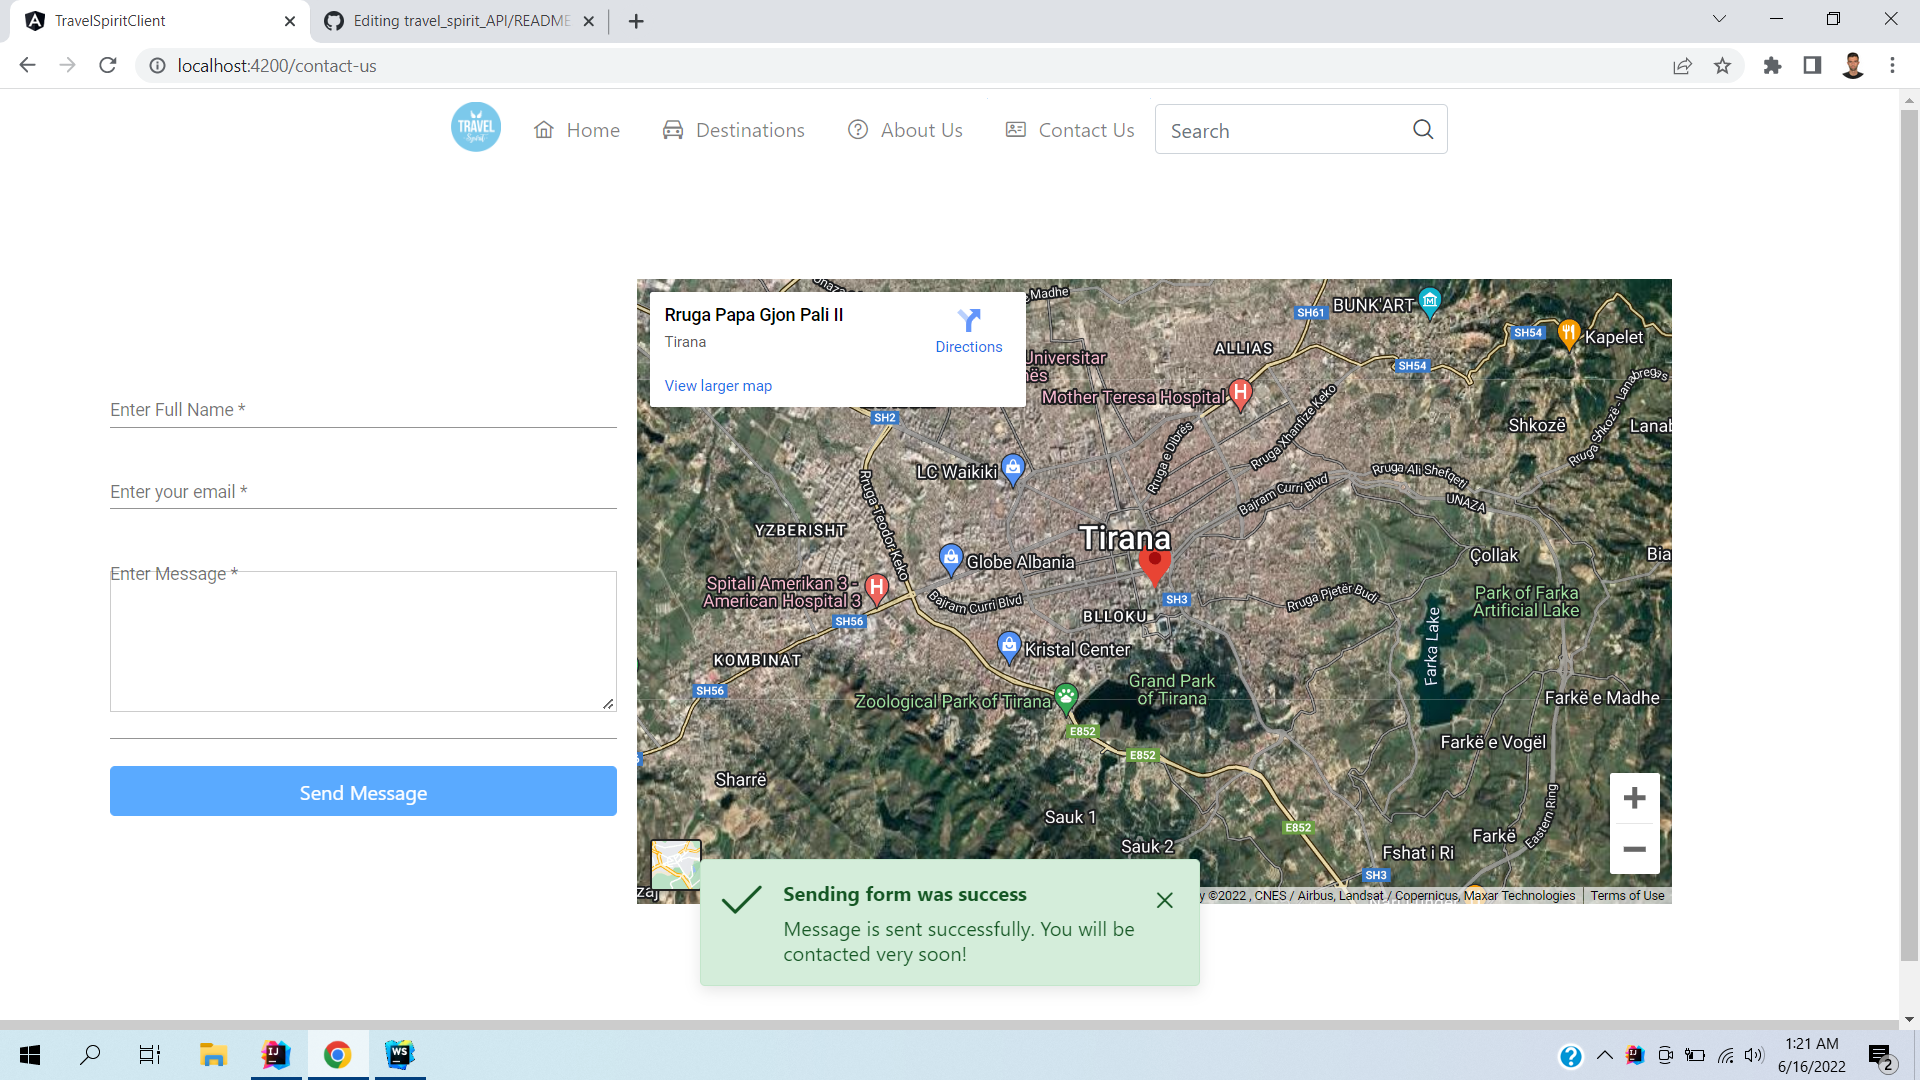Expand the tab search chevron
The height and width of the screenshot is (1080, 1920).
click(x=1719, y=19)
